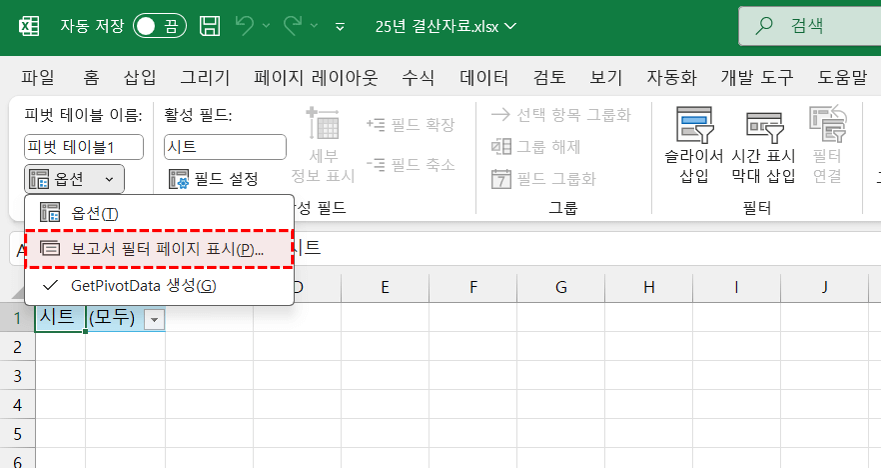Switch to the 개발 도구 tab
The height and width of the screenshot is (468, 881).
(757, 77)
